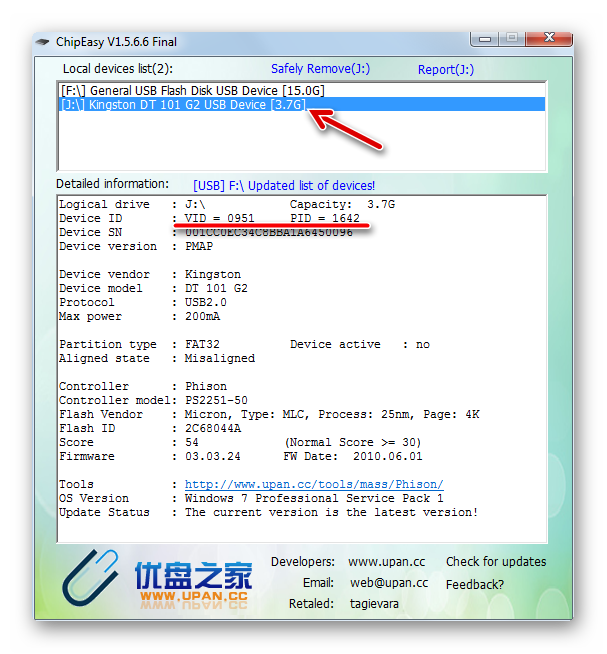Click Aligned state Misaligned value

[x=220, y=358]
